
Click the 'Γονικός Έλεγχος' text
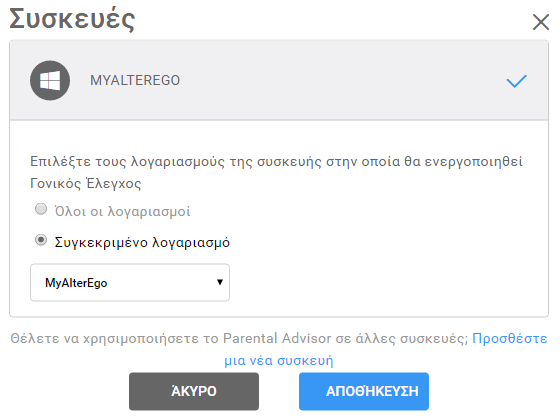tap(86, 184)
